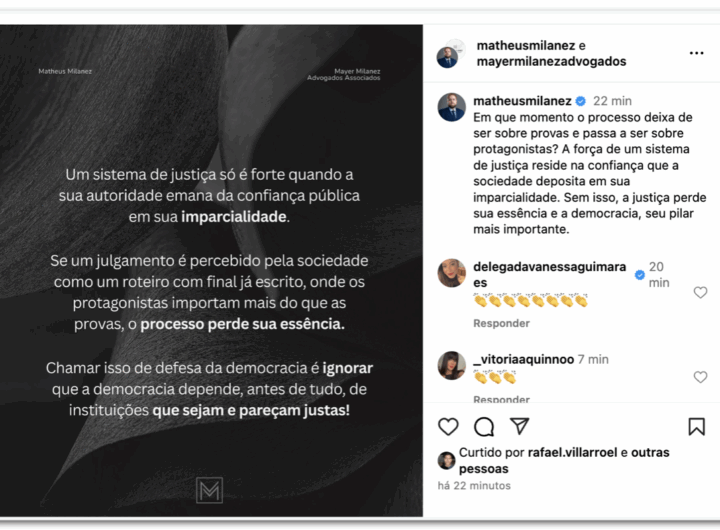Image resolution: width=720 pixels, height=530 pixels.
Task: Click the _vitoriaaquinnoo username link
Action: pos(523,359)
